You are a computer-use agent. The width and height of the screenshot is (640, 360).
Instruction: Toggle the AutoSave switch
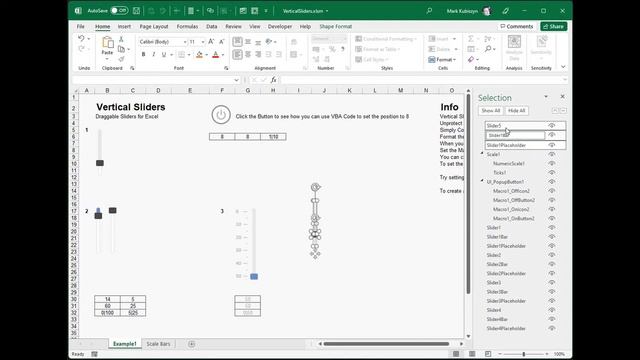(119, 11)
